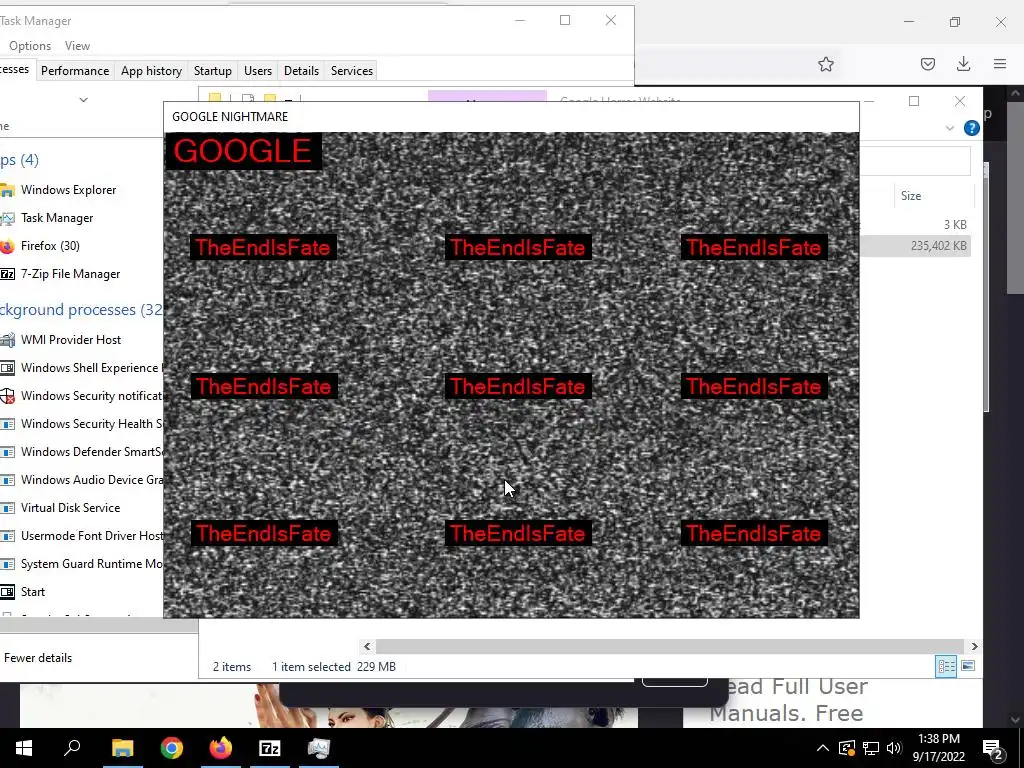The image size is (1024, 768).
Task: Select WMI Provider Host process
Action: click(x=82, y=340)
